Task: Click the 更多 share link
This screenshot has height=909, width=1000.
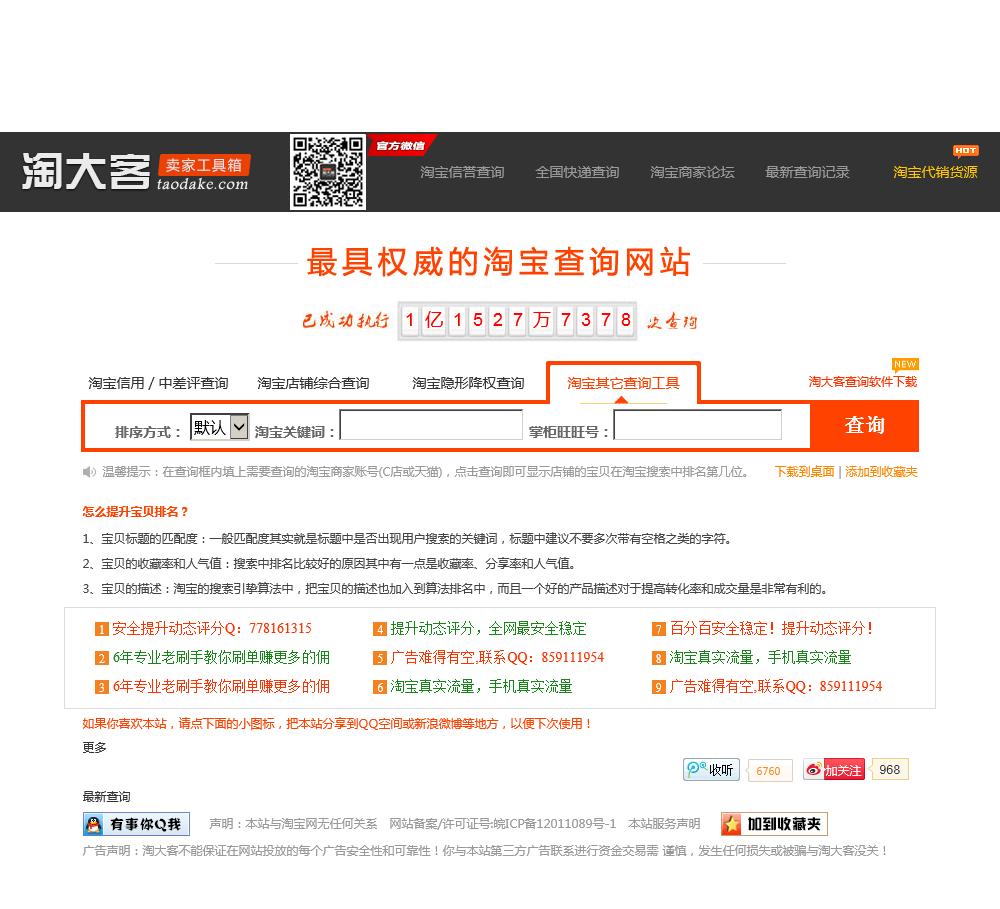Action: tap(94, 747)
